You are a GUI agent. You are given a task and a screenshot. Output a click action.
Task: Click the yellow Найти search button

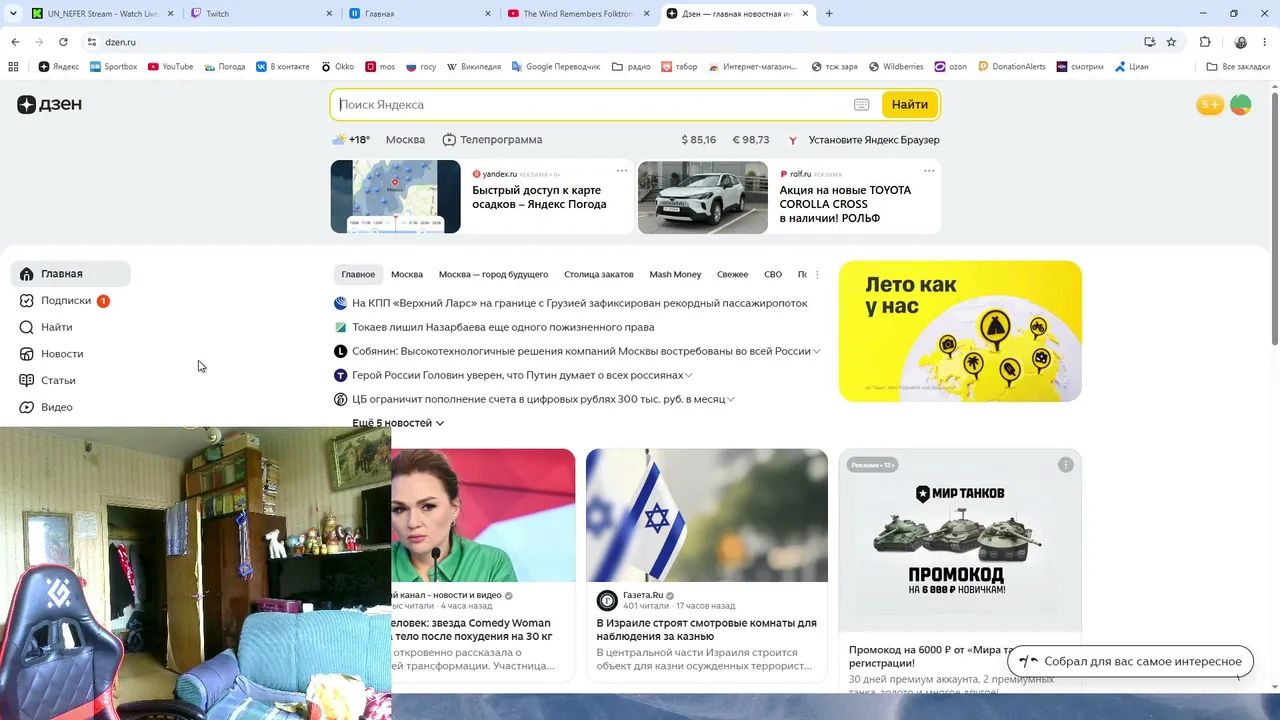[910, 105]
